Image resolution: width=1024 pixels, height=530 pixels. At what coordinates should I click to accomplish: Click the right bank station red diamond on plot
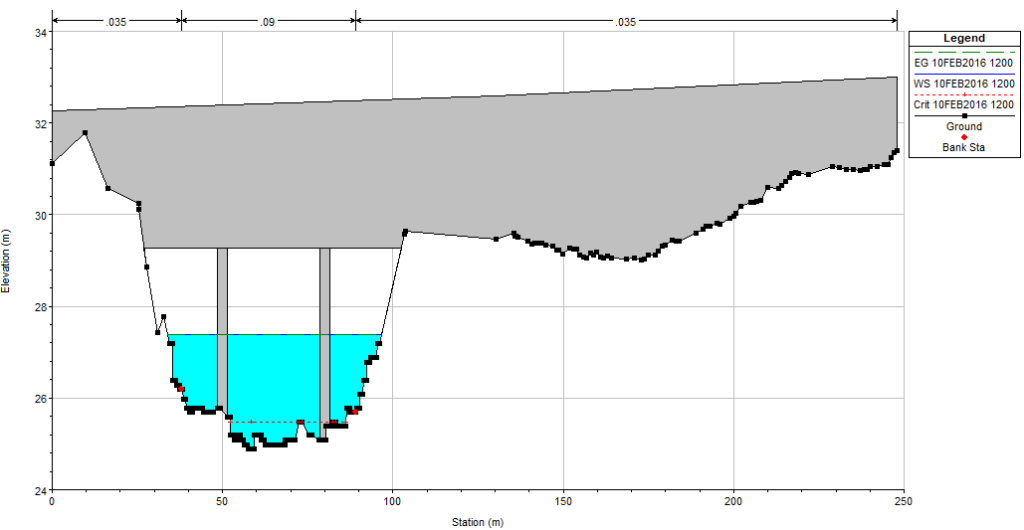click(355, 411)
